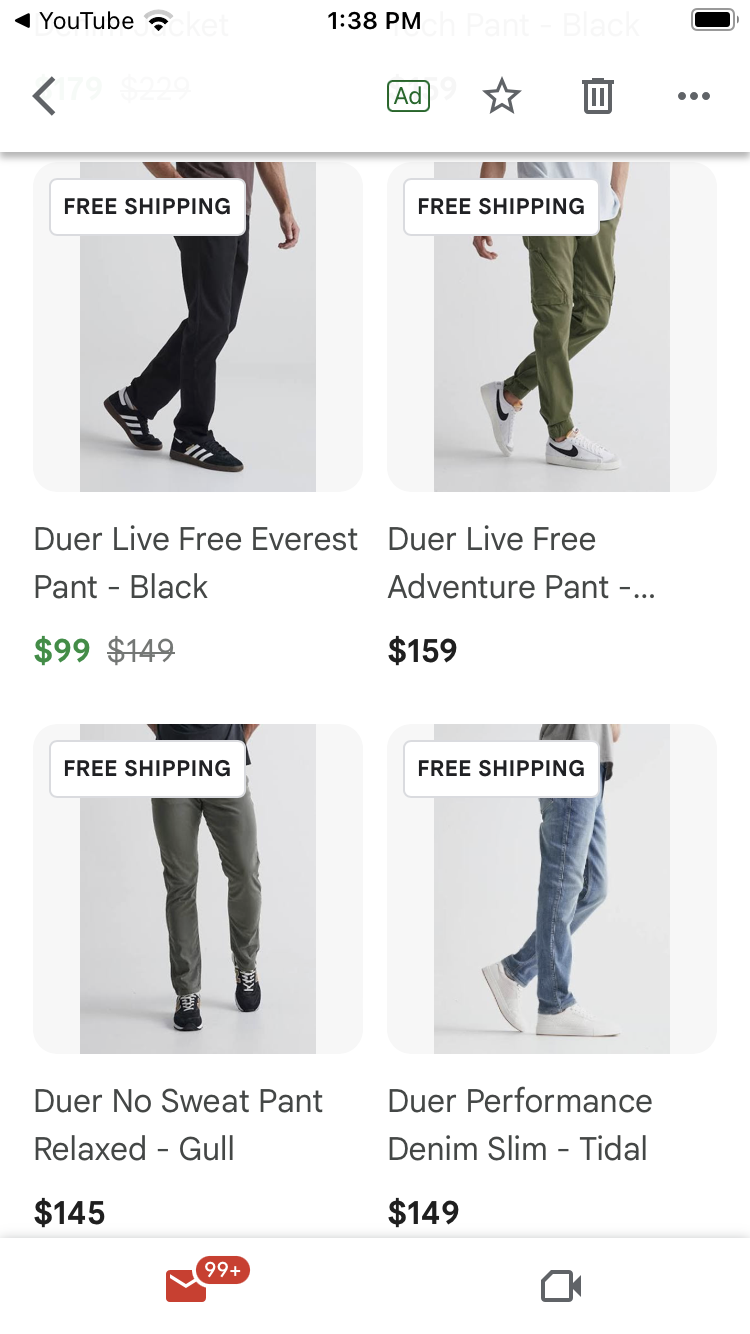Viewport: 750px width, 1334px height.
Task: Open the three-dot more options menu
Action: tap(693, 96)
